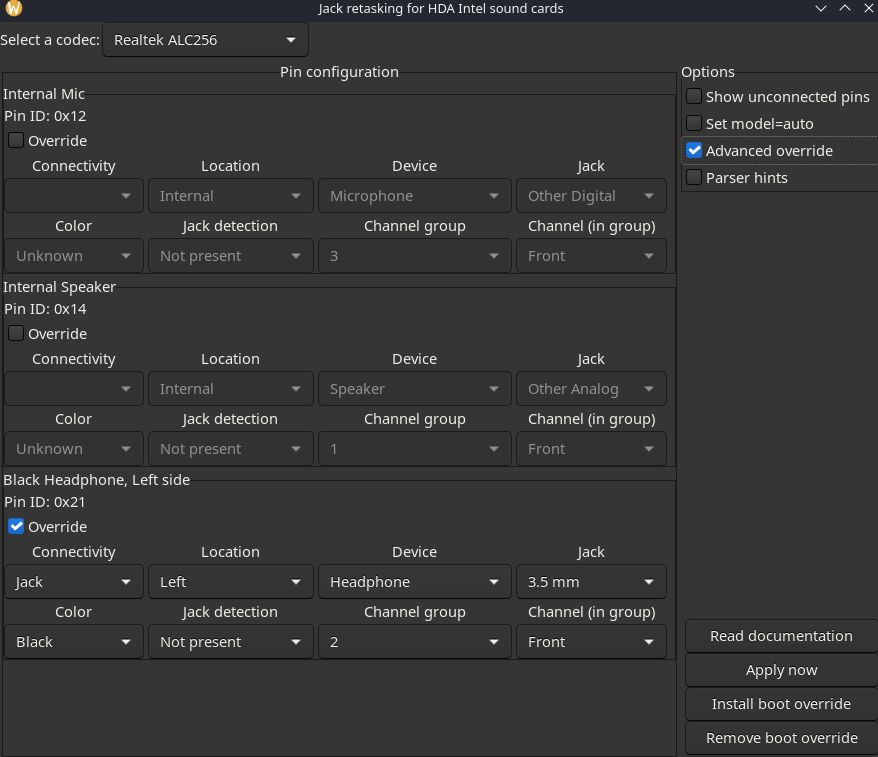Toggle the Set model=auto checkbox
878x757 pixels.
coord(694,124)
